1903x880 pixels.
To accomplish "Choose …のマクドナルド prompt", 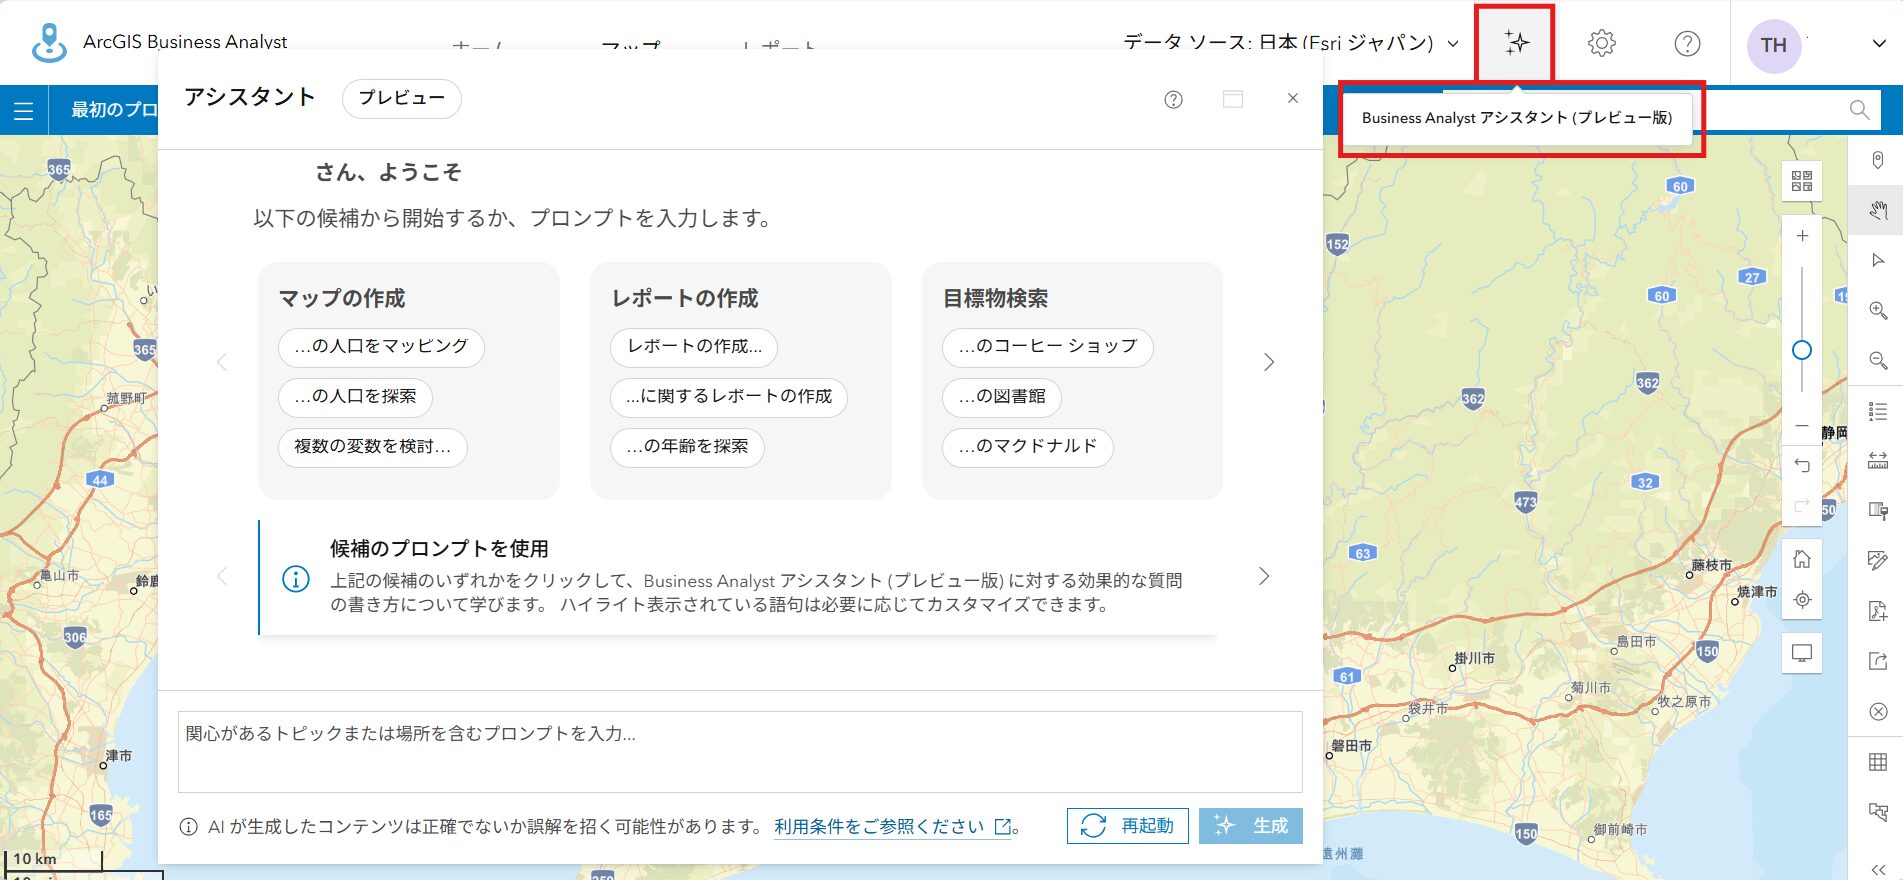I will click(x=1027, y=447).
